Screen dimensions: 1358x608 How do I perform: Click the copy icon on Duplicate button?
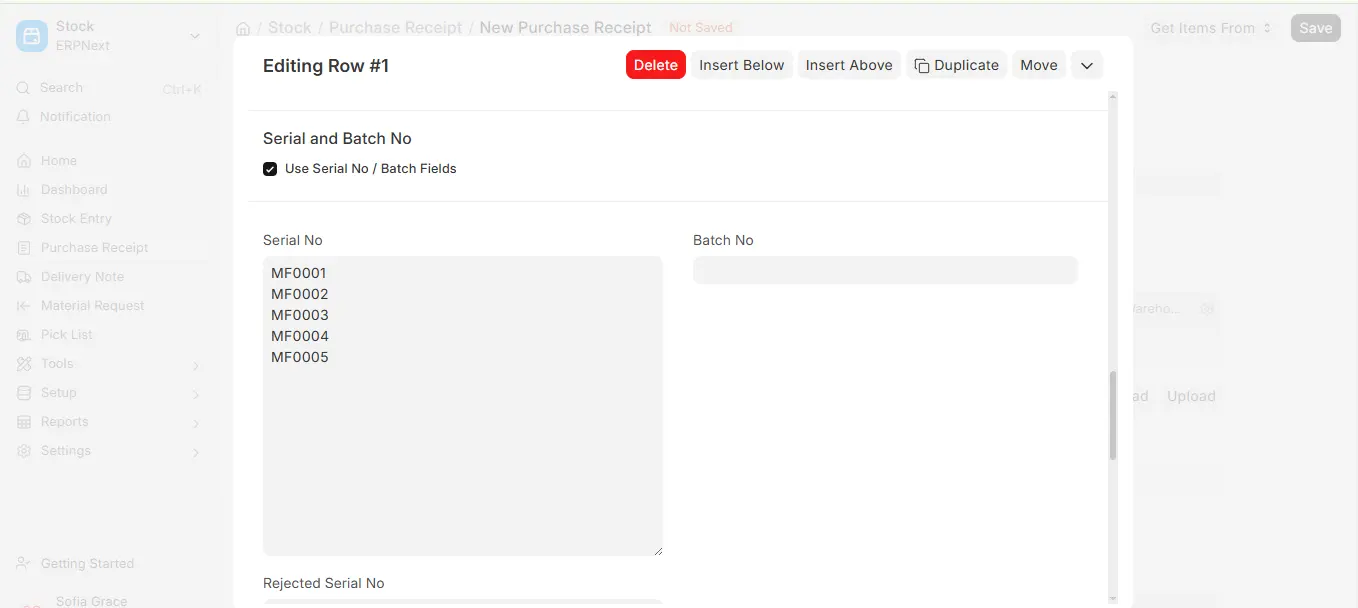922,66
